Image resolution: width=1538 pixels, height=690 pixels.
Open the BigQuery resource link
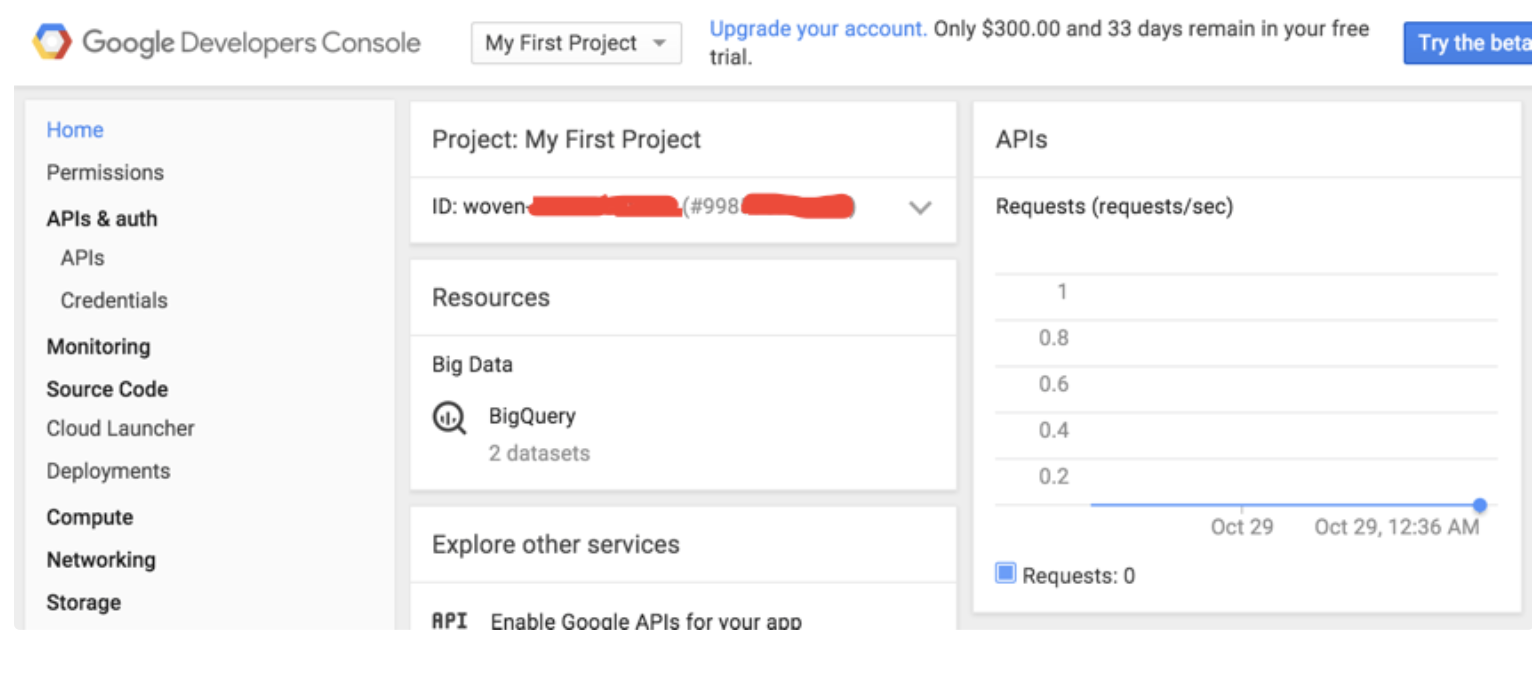click(532, 416)
